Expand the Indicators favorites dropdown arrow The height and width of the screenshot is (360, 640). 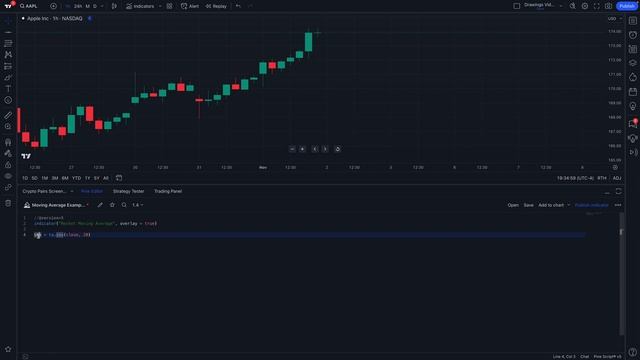[160, 6]
